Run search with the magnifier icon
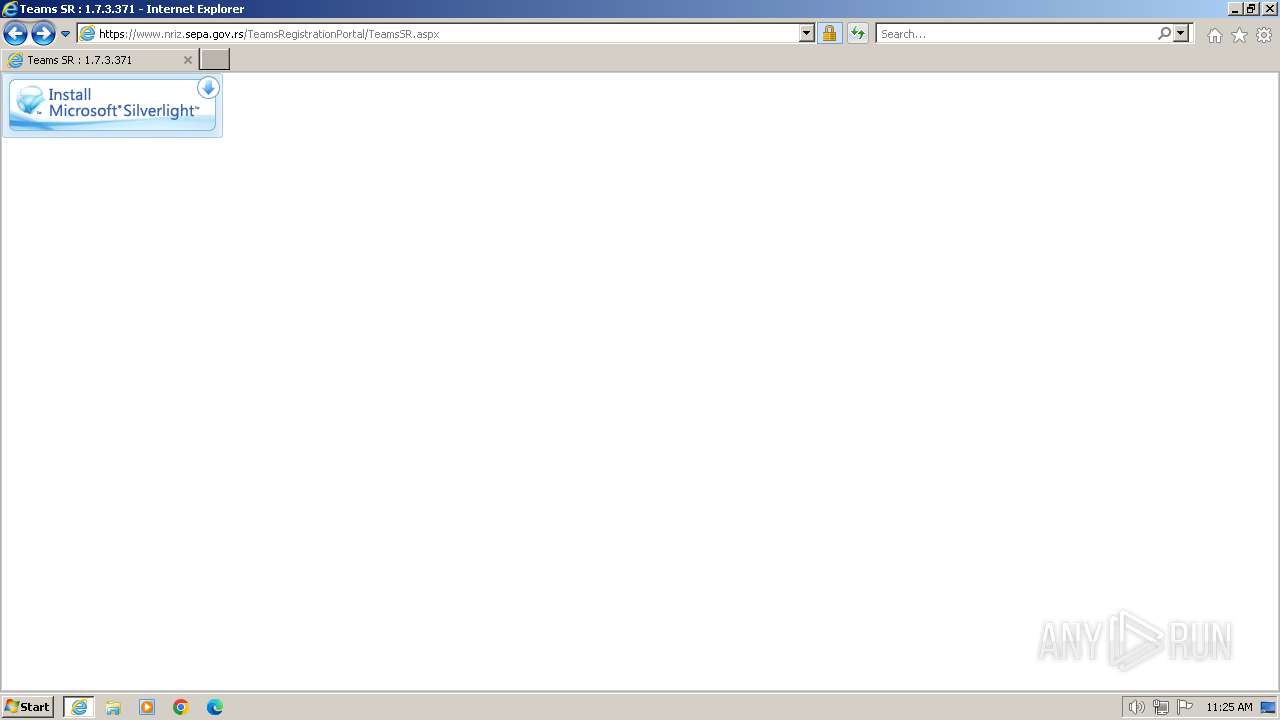 point(1164,34)
